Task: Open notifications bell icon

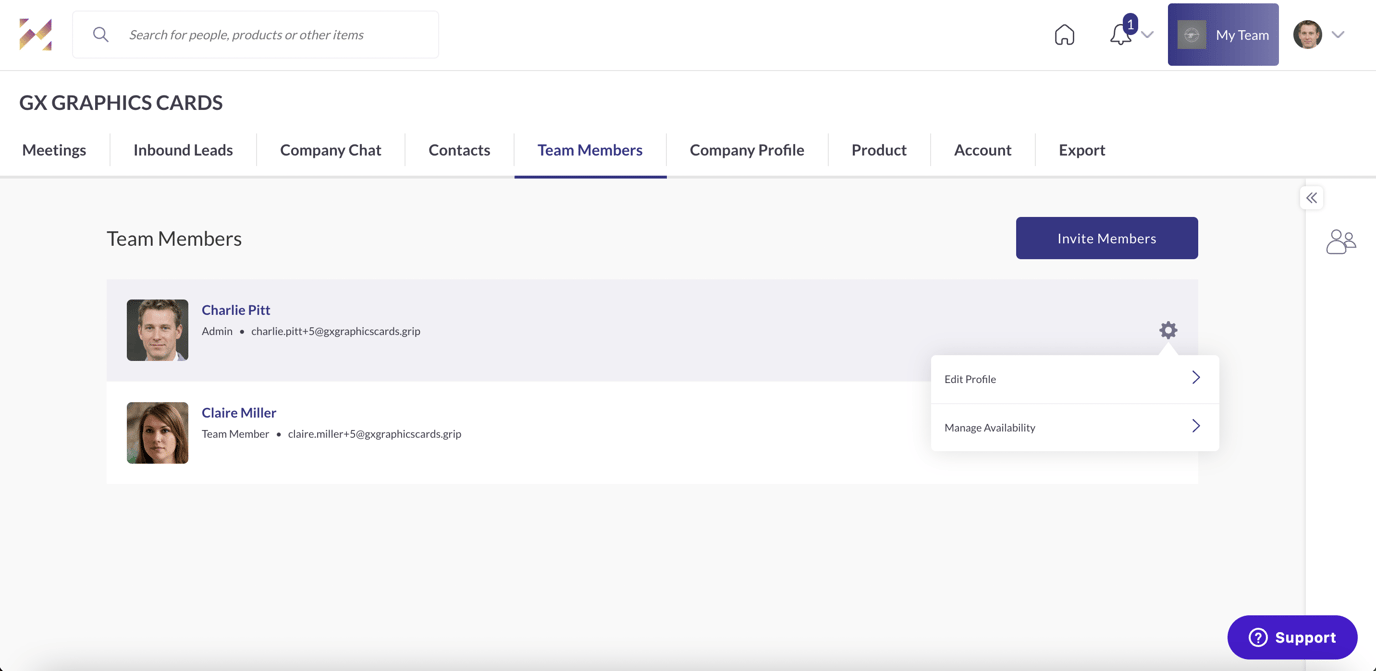Action: tap(1120, 35)
